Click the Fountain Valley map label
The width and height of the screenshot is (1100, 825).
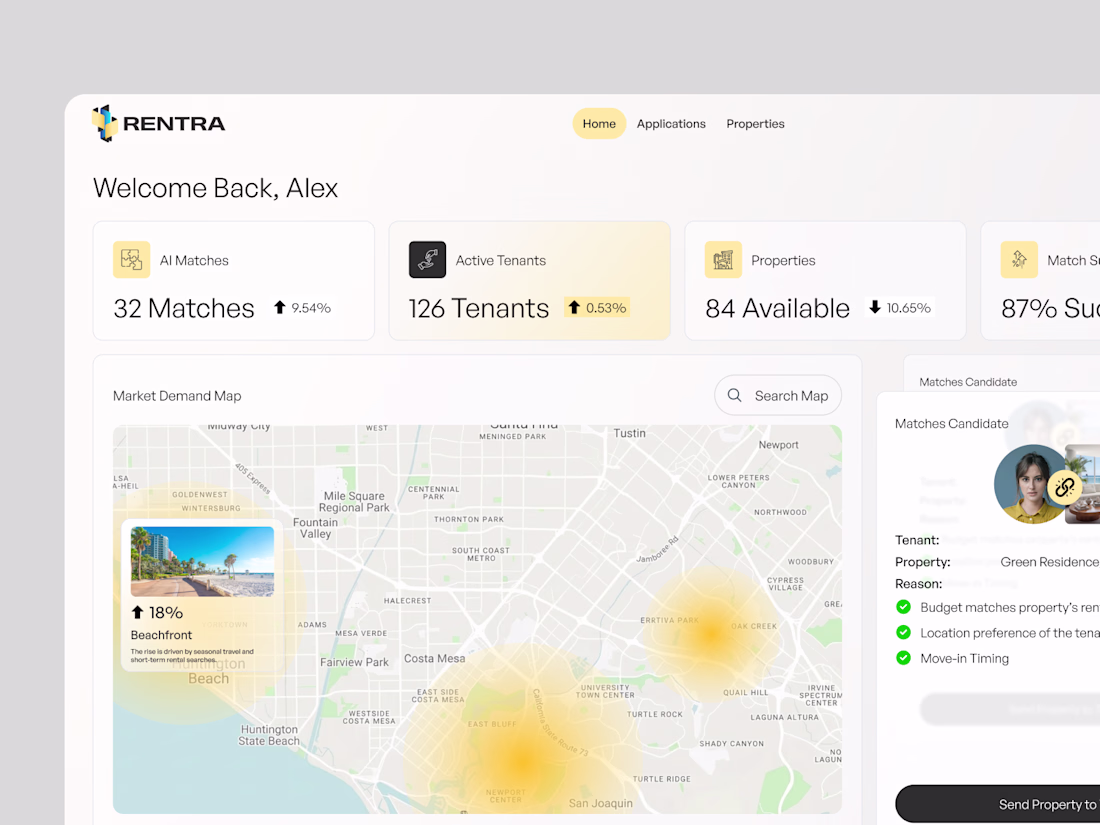[316, 528]
